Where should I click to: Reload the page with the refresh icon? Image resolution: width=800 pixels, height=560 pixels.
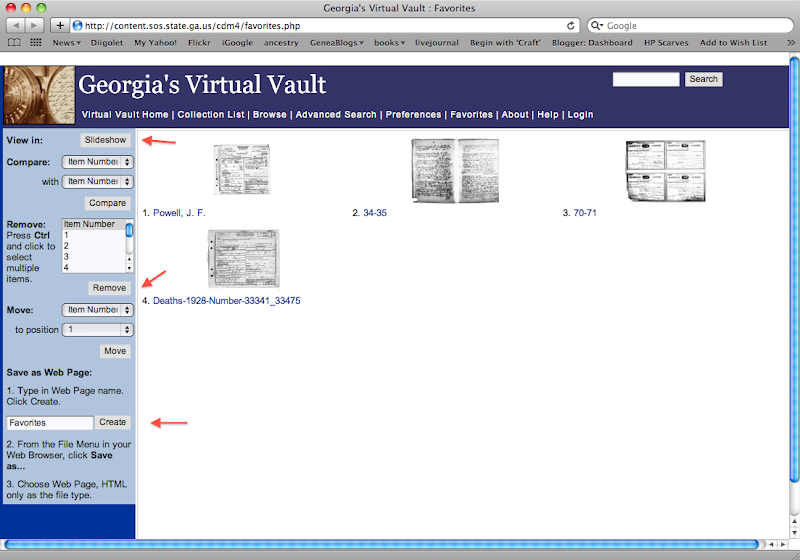point(570,26)
